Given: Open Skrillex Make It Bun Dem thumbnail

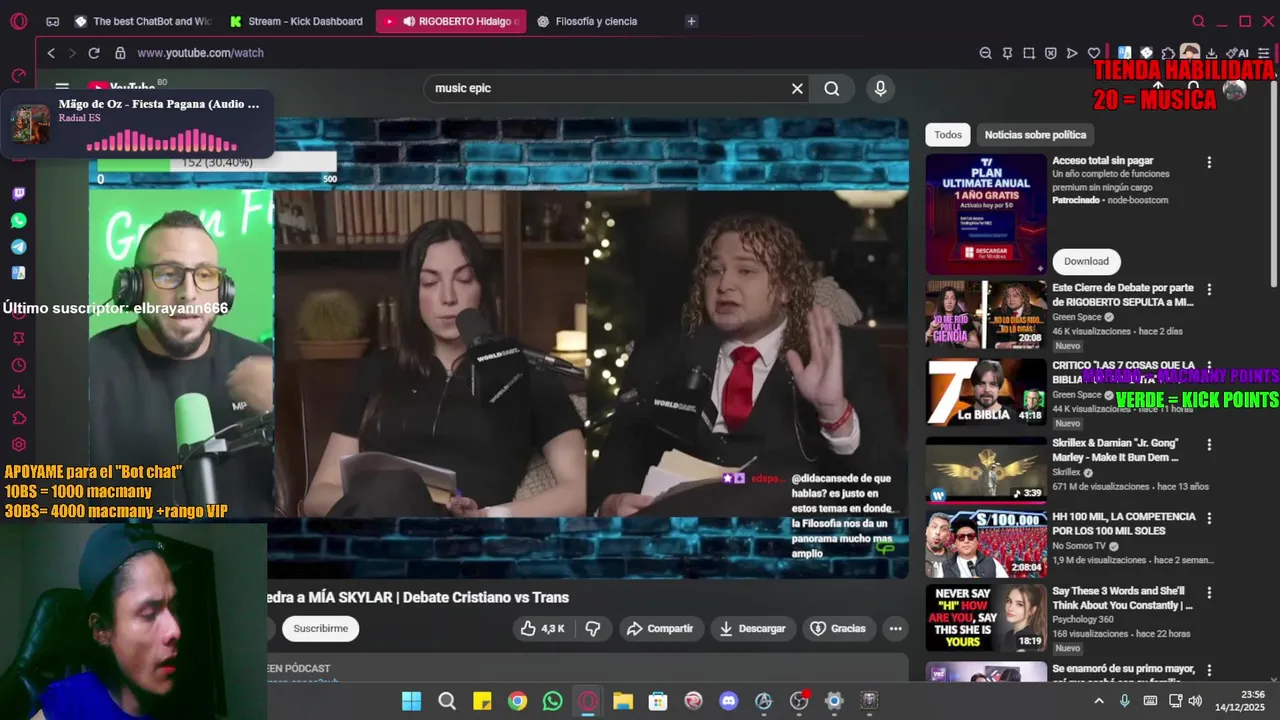Looking at the screenshot, I should 986,469.
